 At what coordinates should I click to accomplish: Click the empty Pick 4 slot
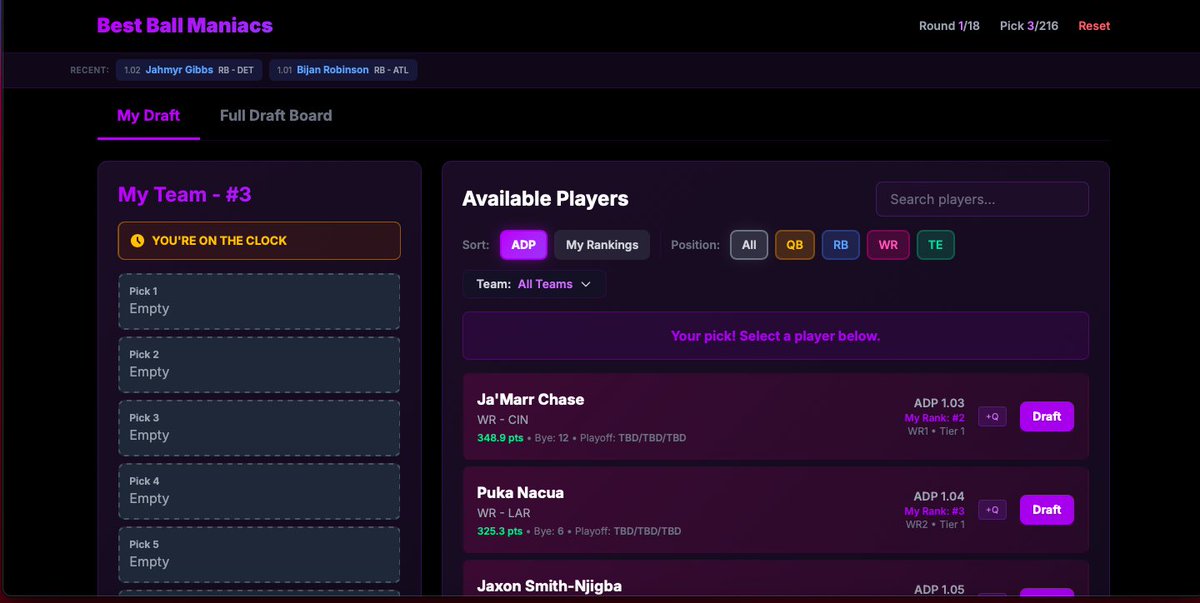pyautogui.click(x=259, y=491)
